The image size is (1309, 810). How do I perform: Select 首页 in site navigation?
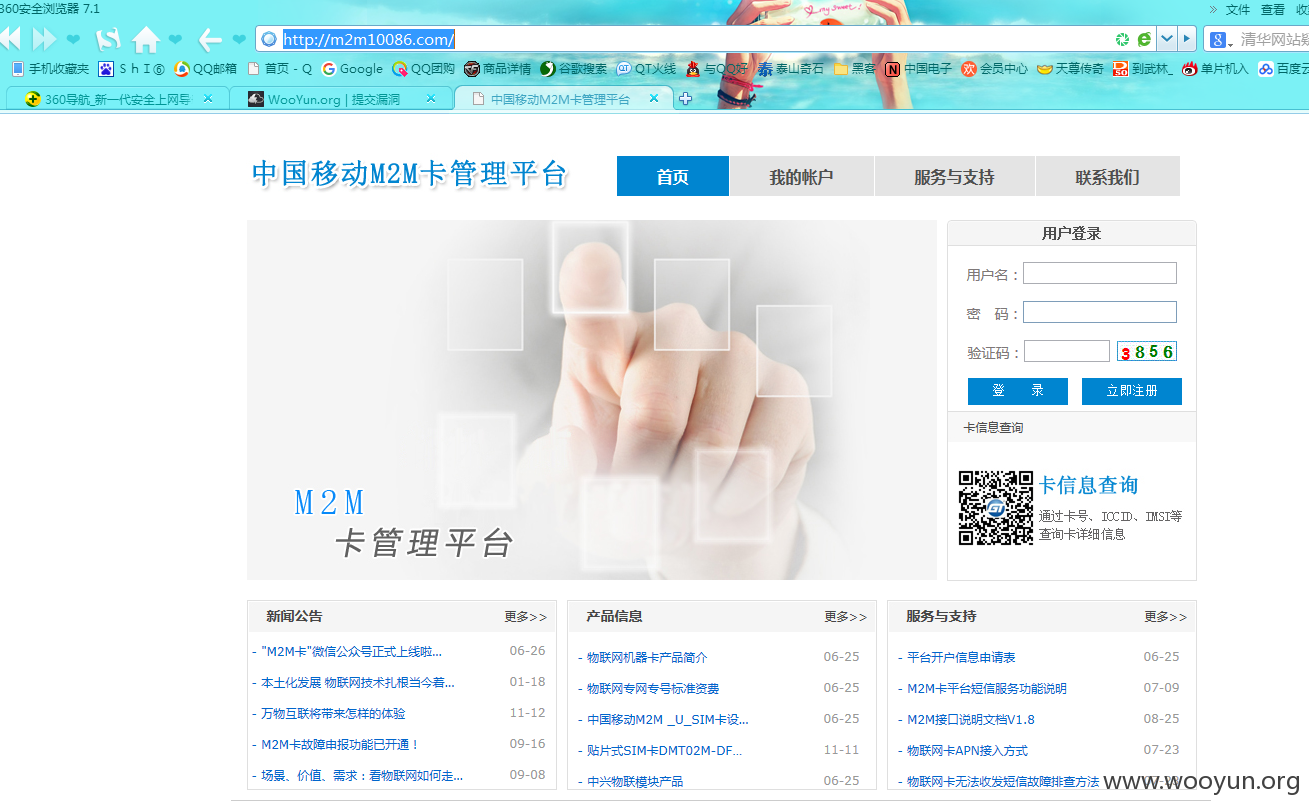[673, 177]
